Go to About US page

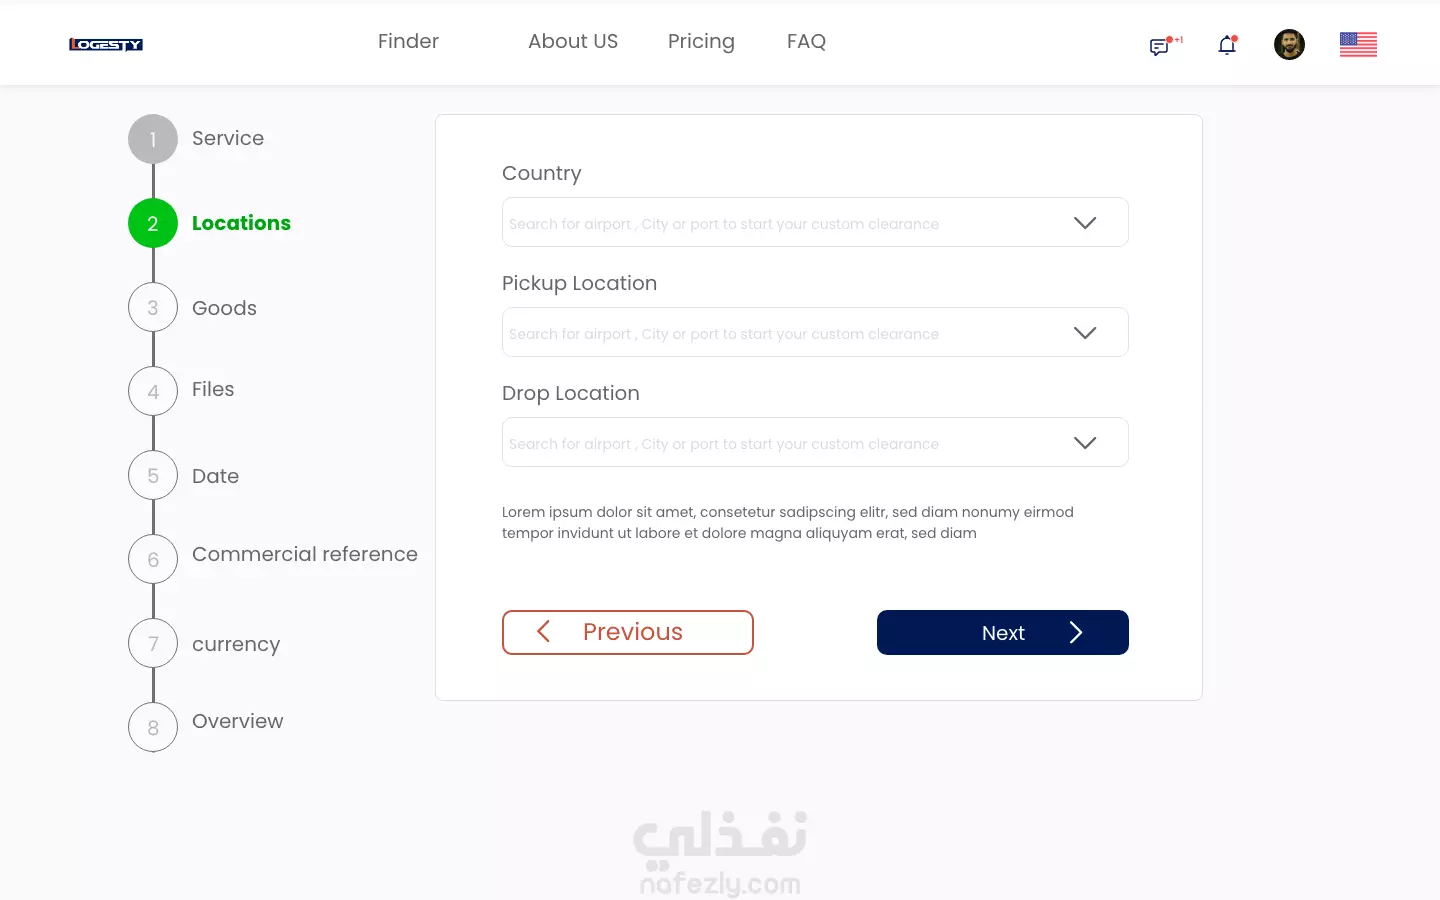pyautogui.click(x=573, y=41)
